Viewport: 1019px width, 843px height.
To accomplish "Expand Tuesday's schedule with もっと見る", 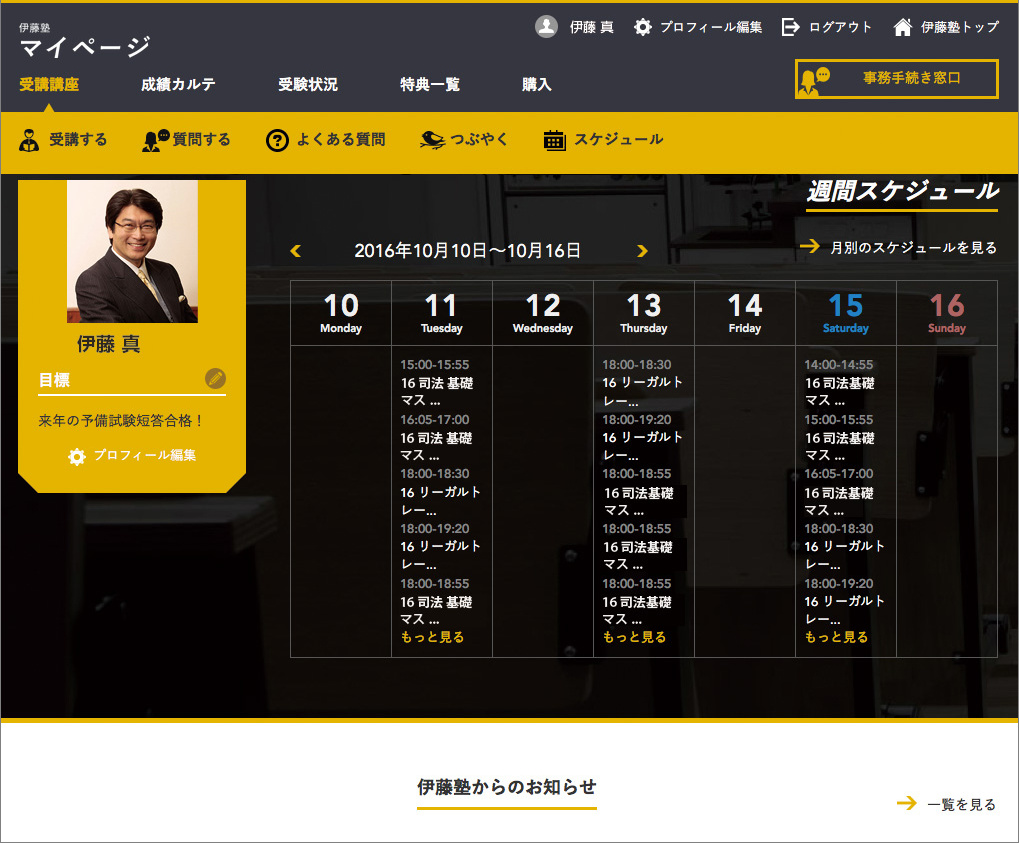I will tap(432, 637).
